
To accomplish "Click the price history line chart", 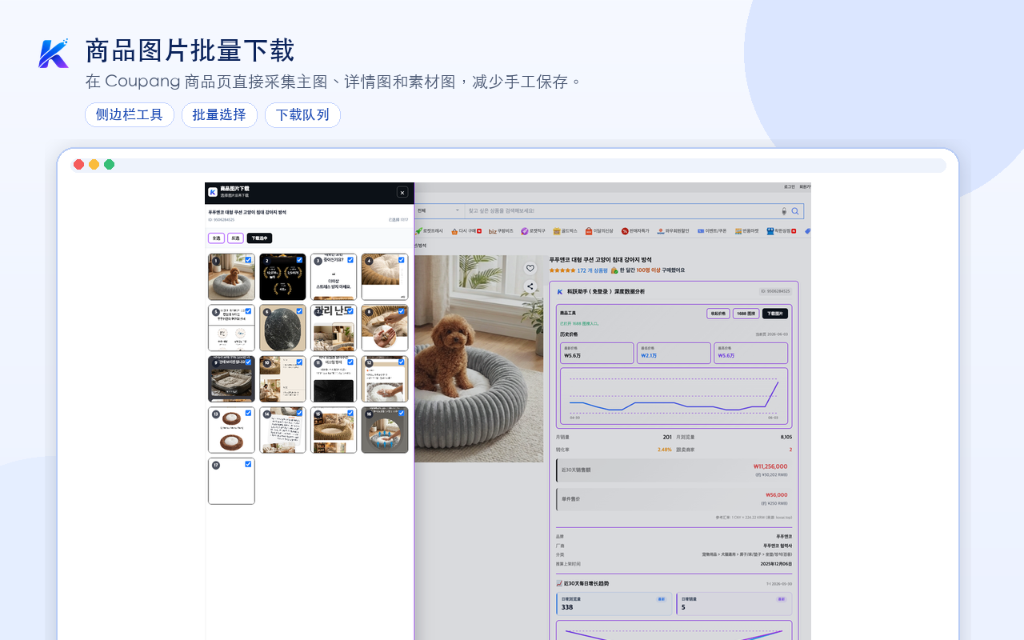I will click(x=674, y=396).
